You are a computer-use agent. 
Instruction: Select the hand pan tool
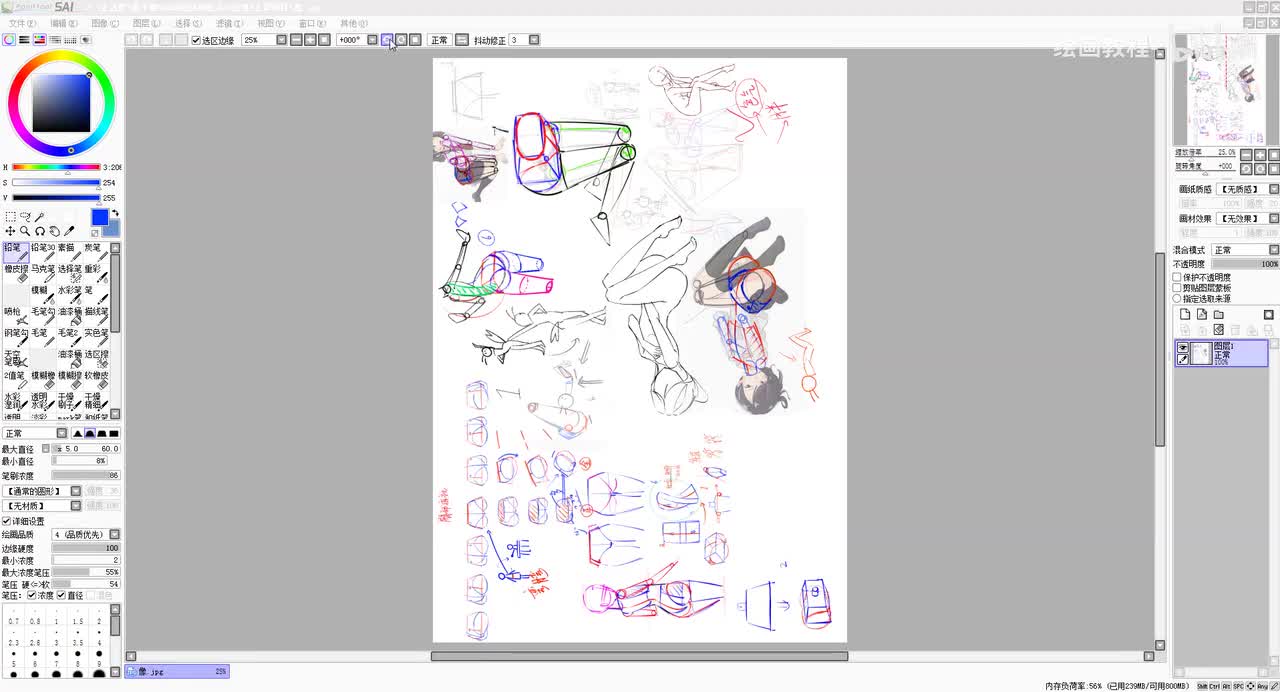(54, 231)
